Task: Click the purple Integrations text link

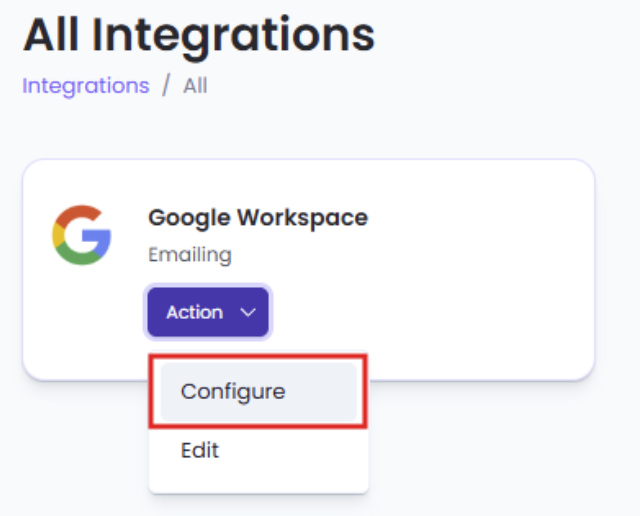Action: coord(85,85)
